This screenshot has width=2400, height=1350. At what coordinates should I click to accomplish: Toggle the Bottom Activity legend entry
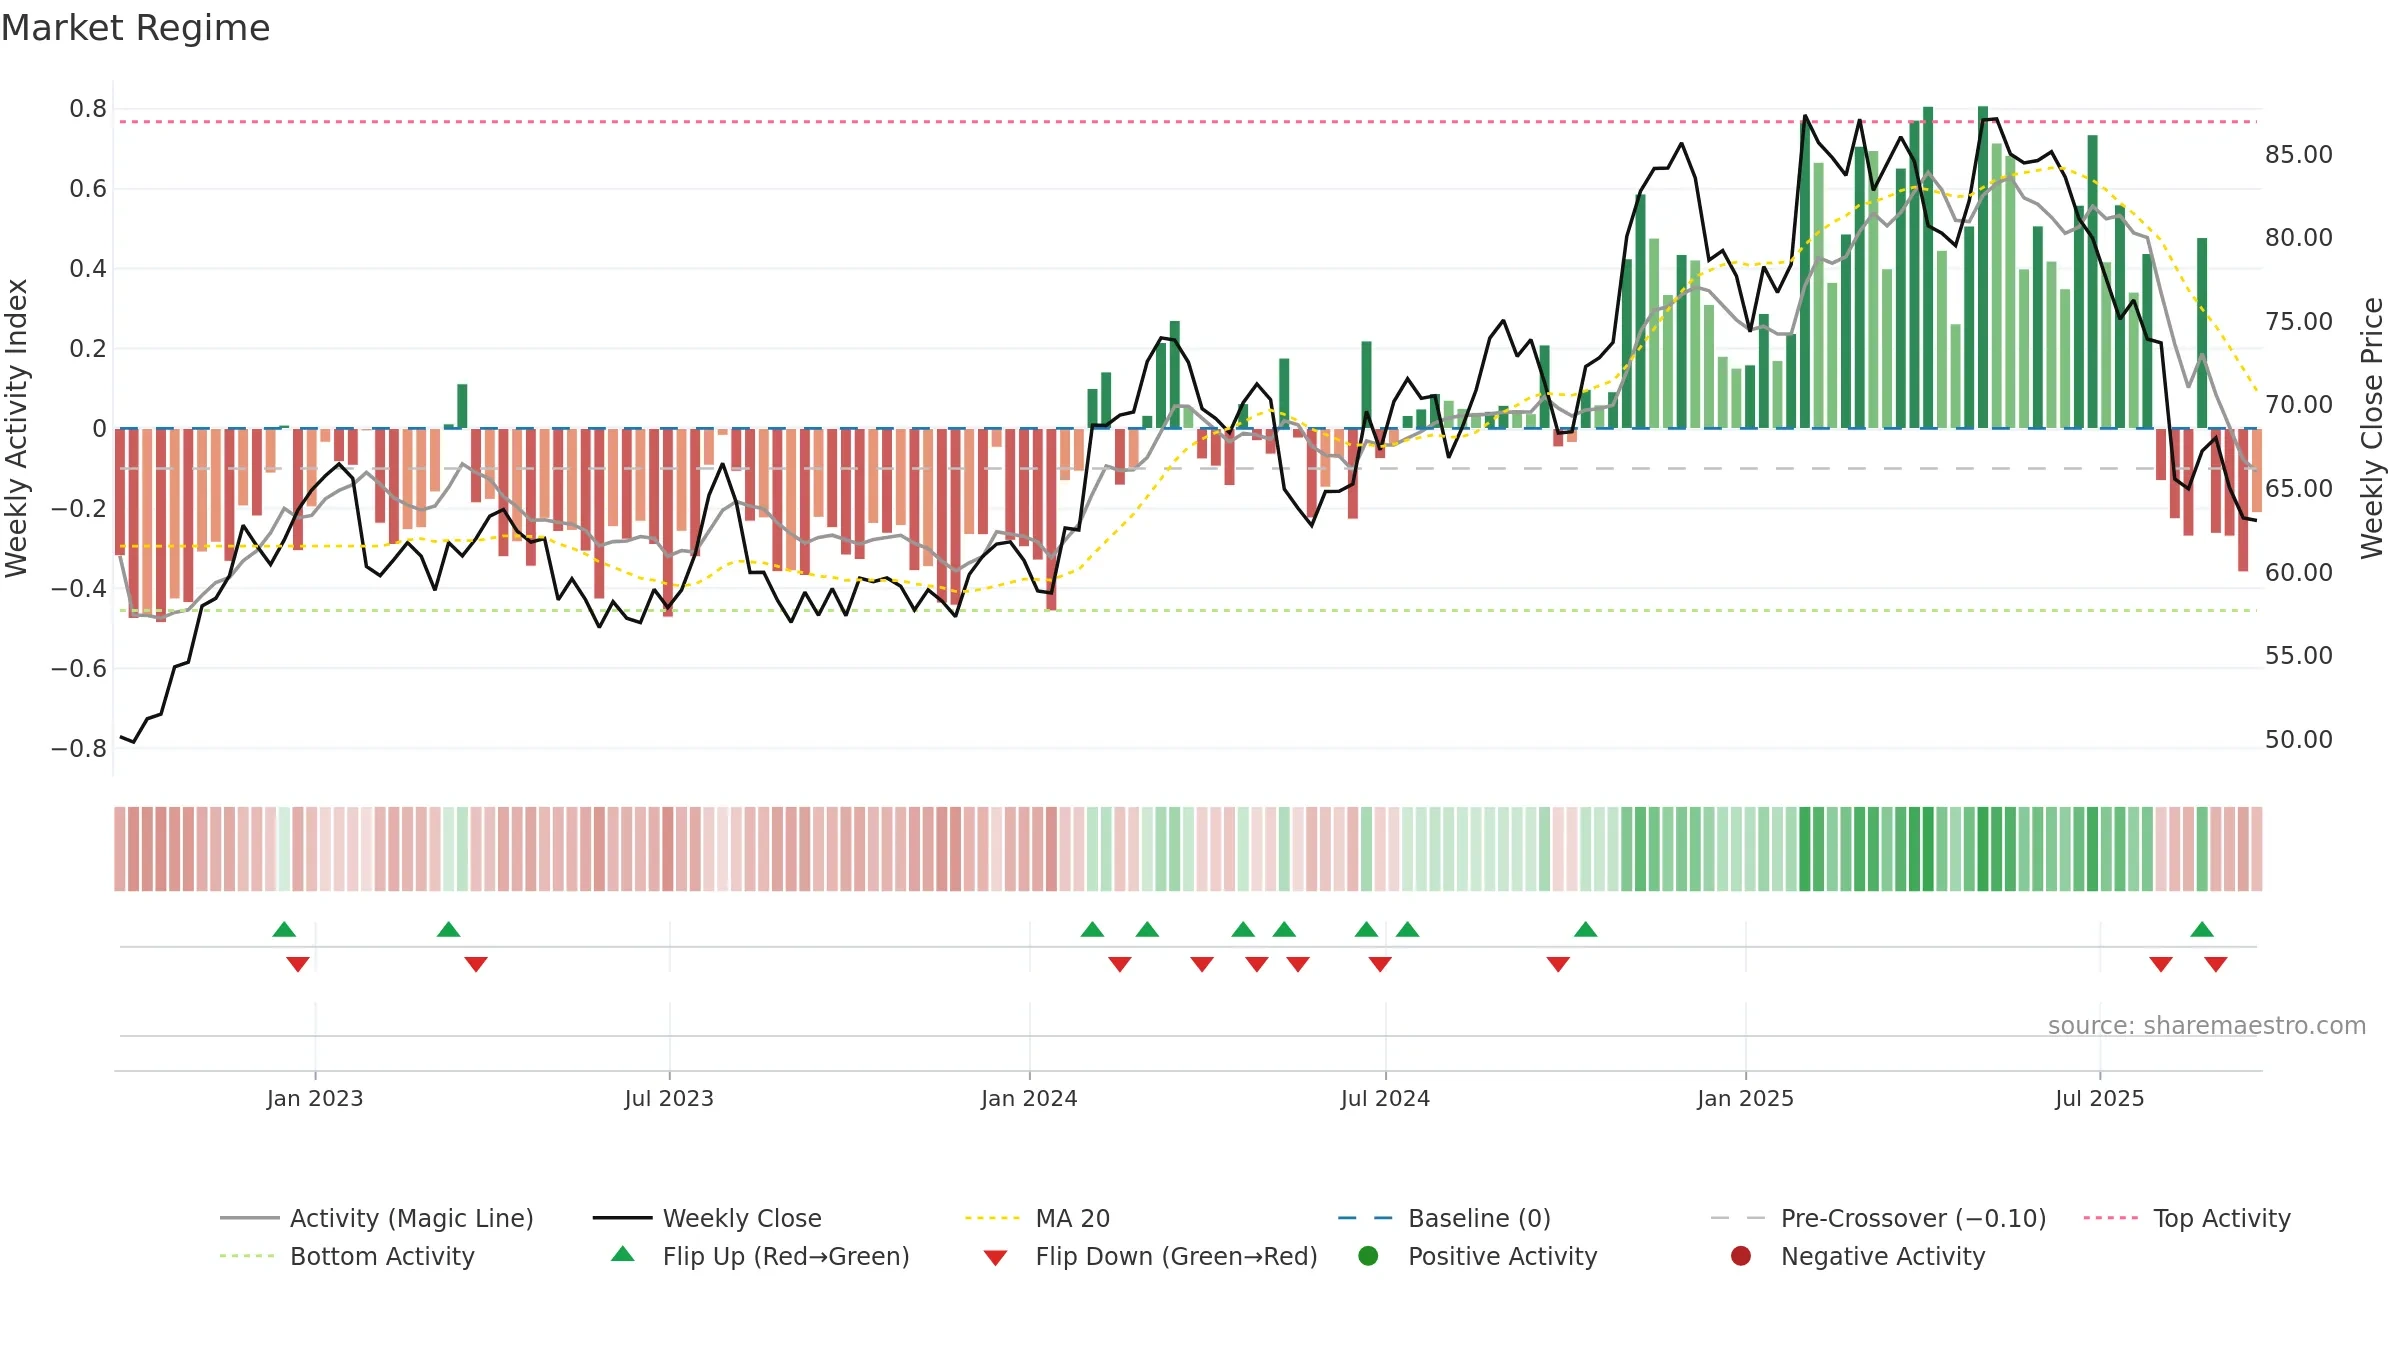(347, 1256)
